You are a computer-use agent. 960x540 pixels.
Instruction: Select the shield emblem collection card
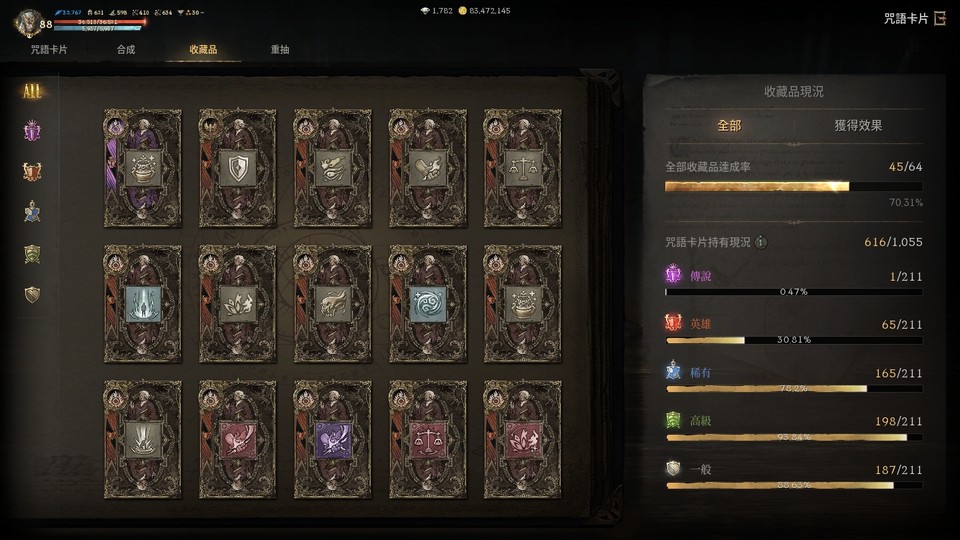click(238, 168)
